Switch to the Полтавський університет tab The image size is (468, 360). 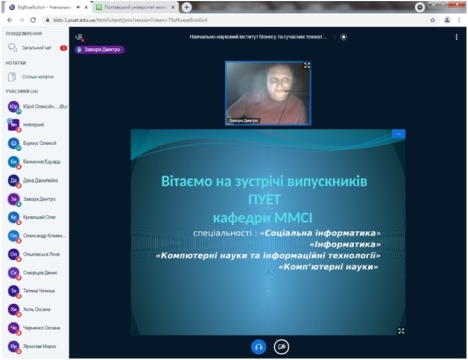click(x=135, y=7)
